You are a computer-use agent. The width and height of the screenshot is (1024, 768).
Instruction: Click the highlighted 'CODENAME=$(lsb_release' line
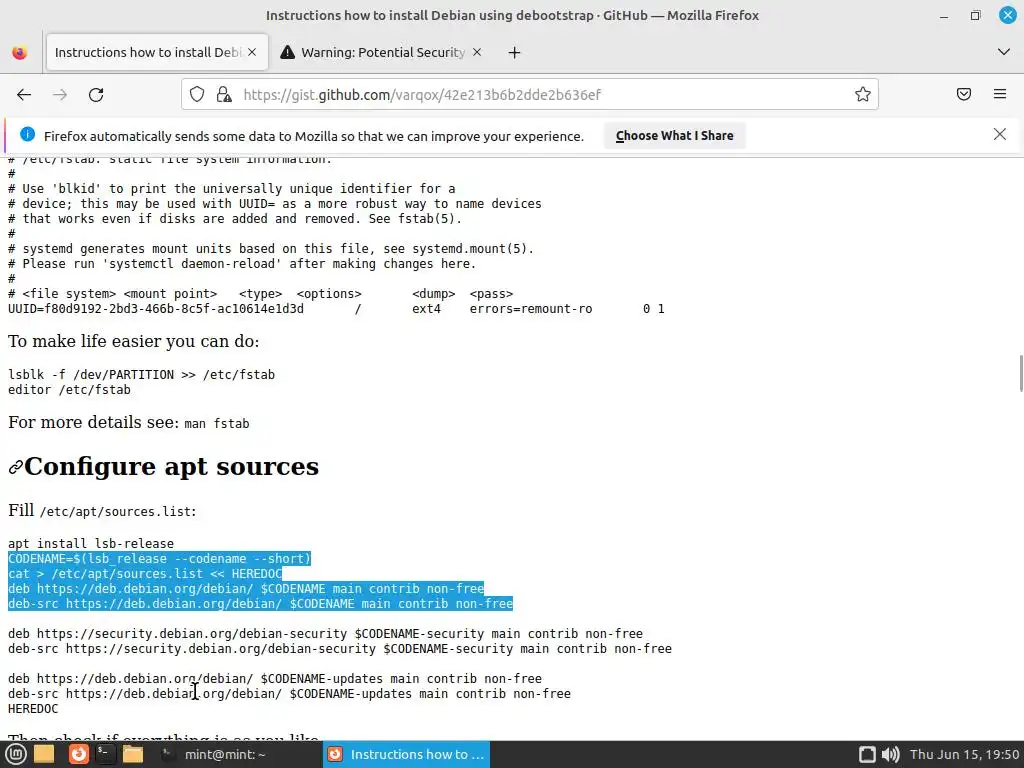159,558
